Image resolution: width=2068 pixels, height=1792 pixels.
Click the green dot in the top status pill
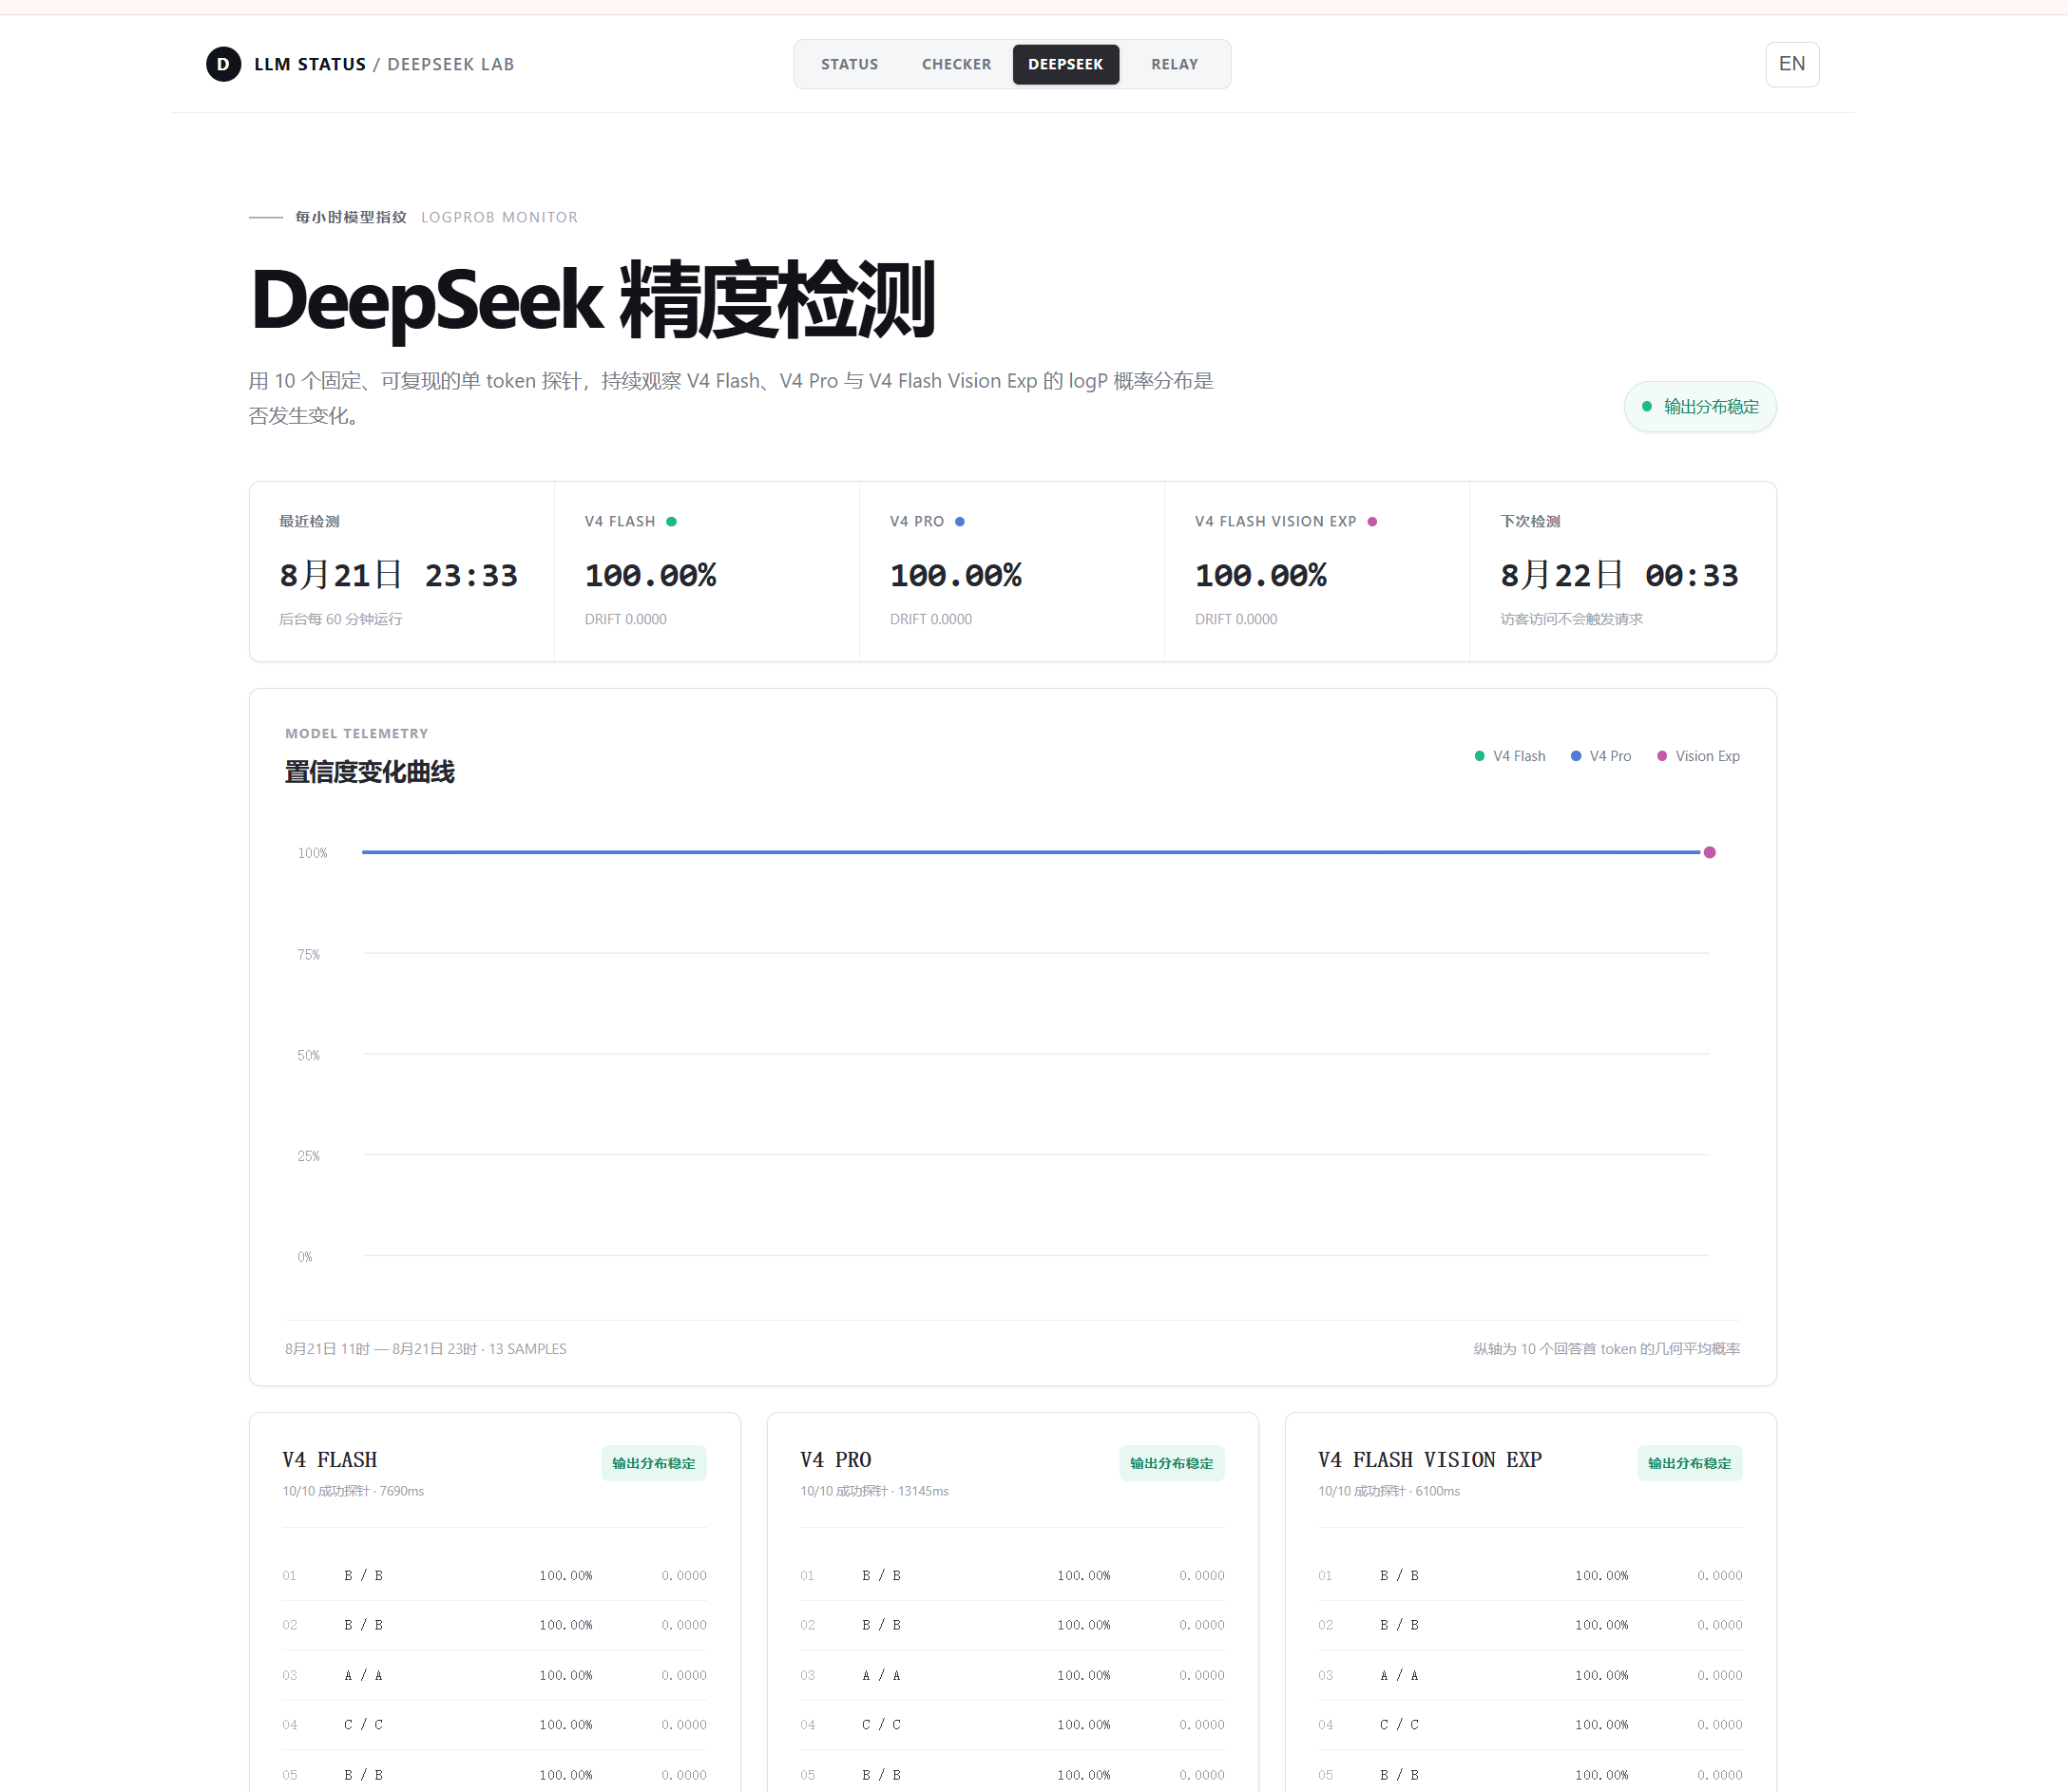point(1647,406)
